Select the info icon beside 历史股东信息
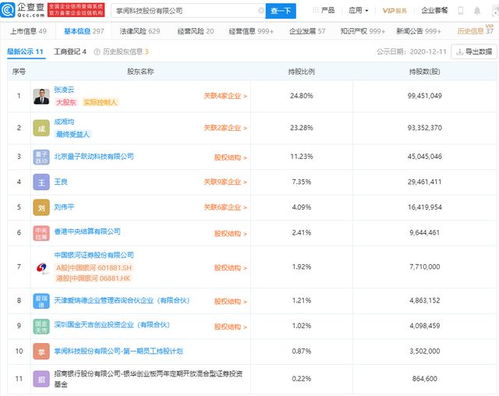The height and width of the screenshot is (396, 499). (97, 52)
